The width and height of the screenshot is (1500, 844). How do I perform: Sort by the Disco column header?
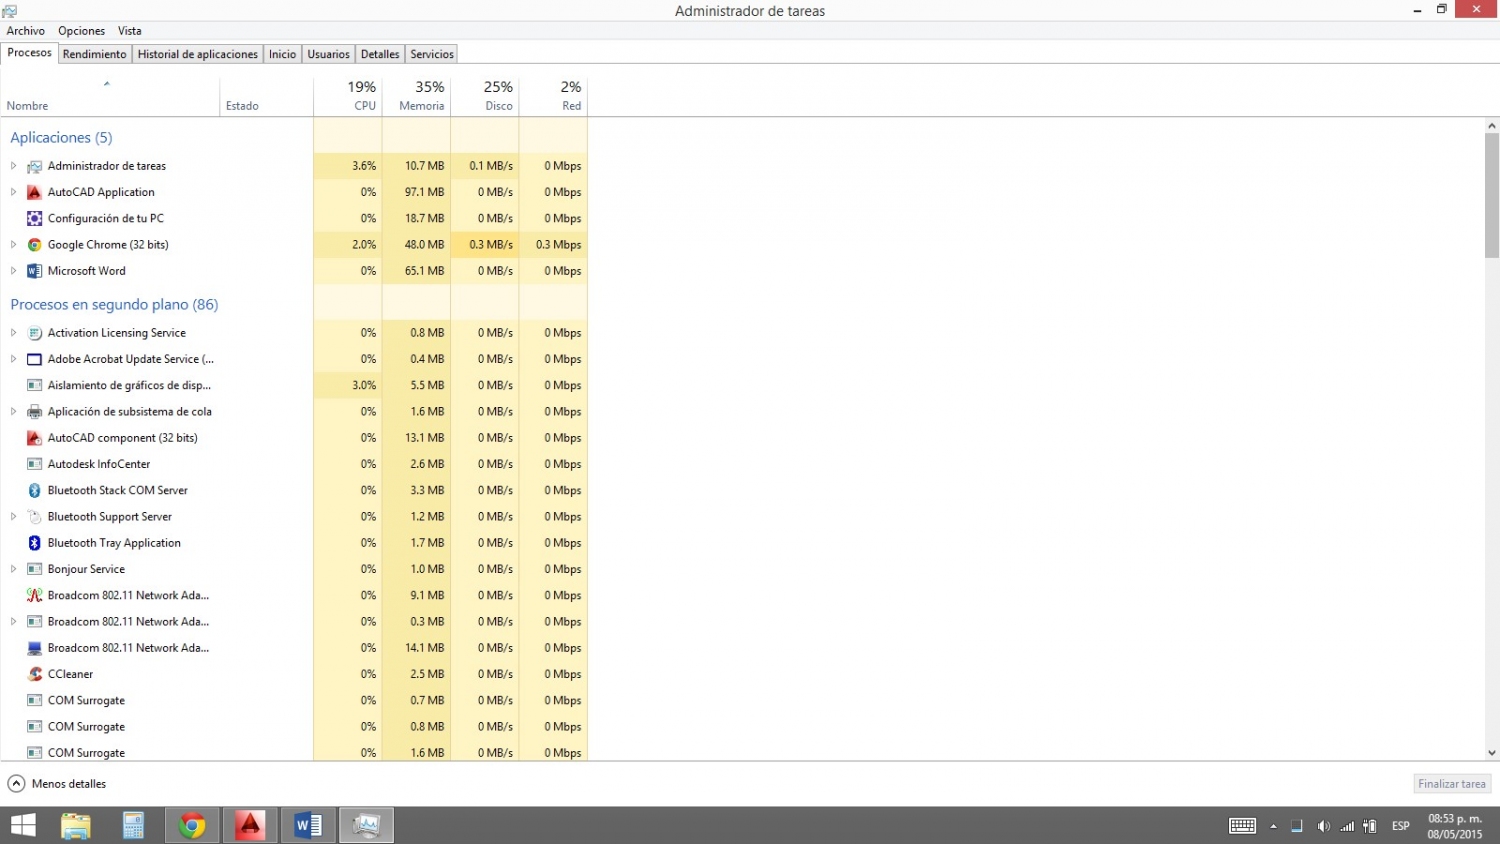485,96
